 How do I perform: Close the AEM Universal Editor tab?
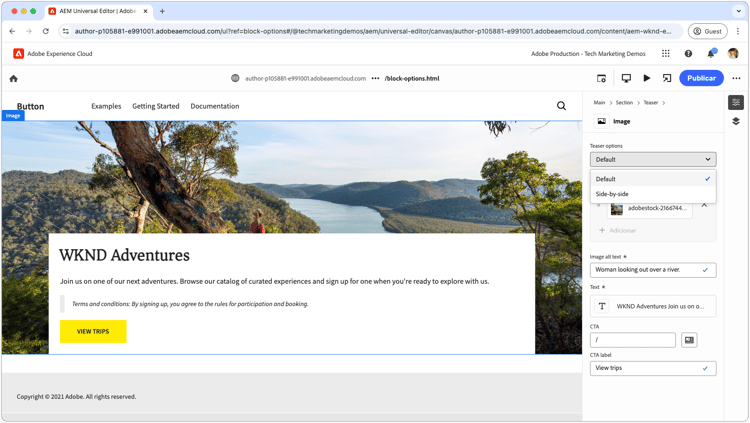tap(145, 11)
